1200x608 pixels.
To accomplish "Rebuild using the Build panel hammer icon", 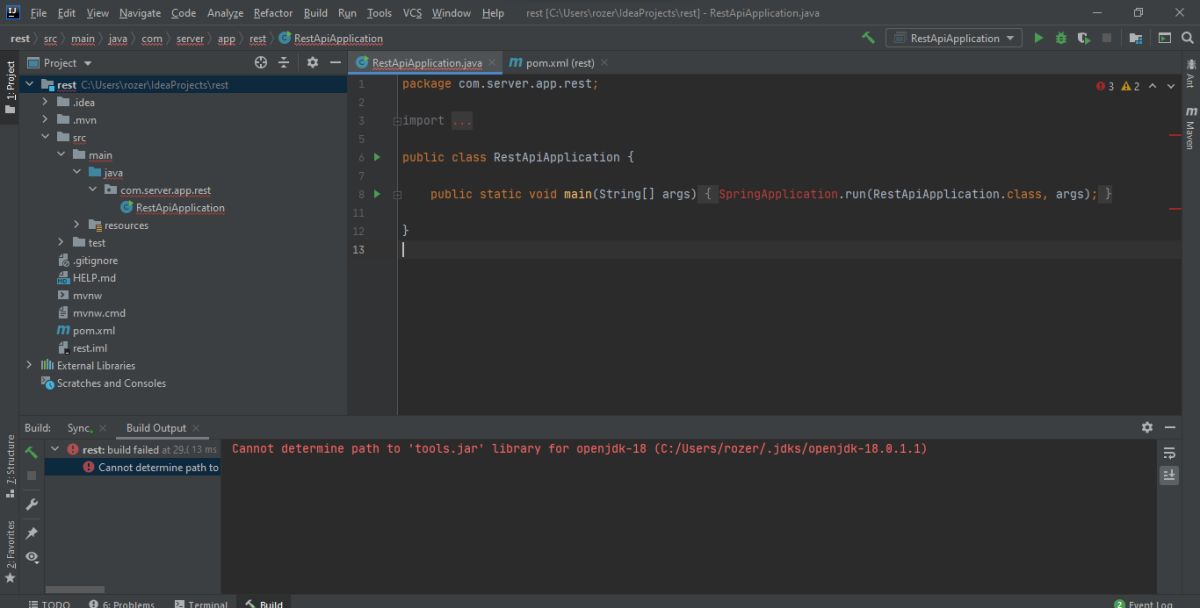I will tap(31, 452).
